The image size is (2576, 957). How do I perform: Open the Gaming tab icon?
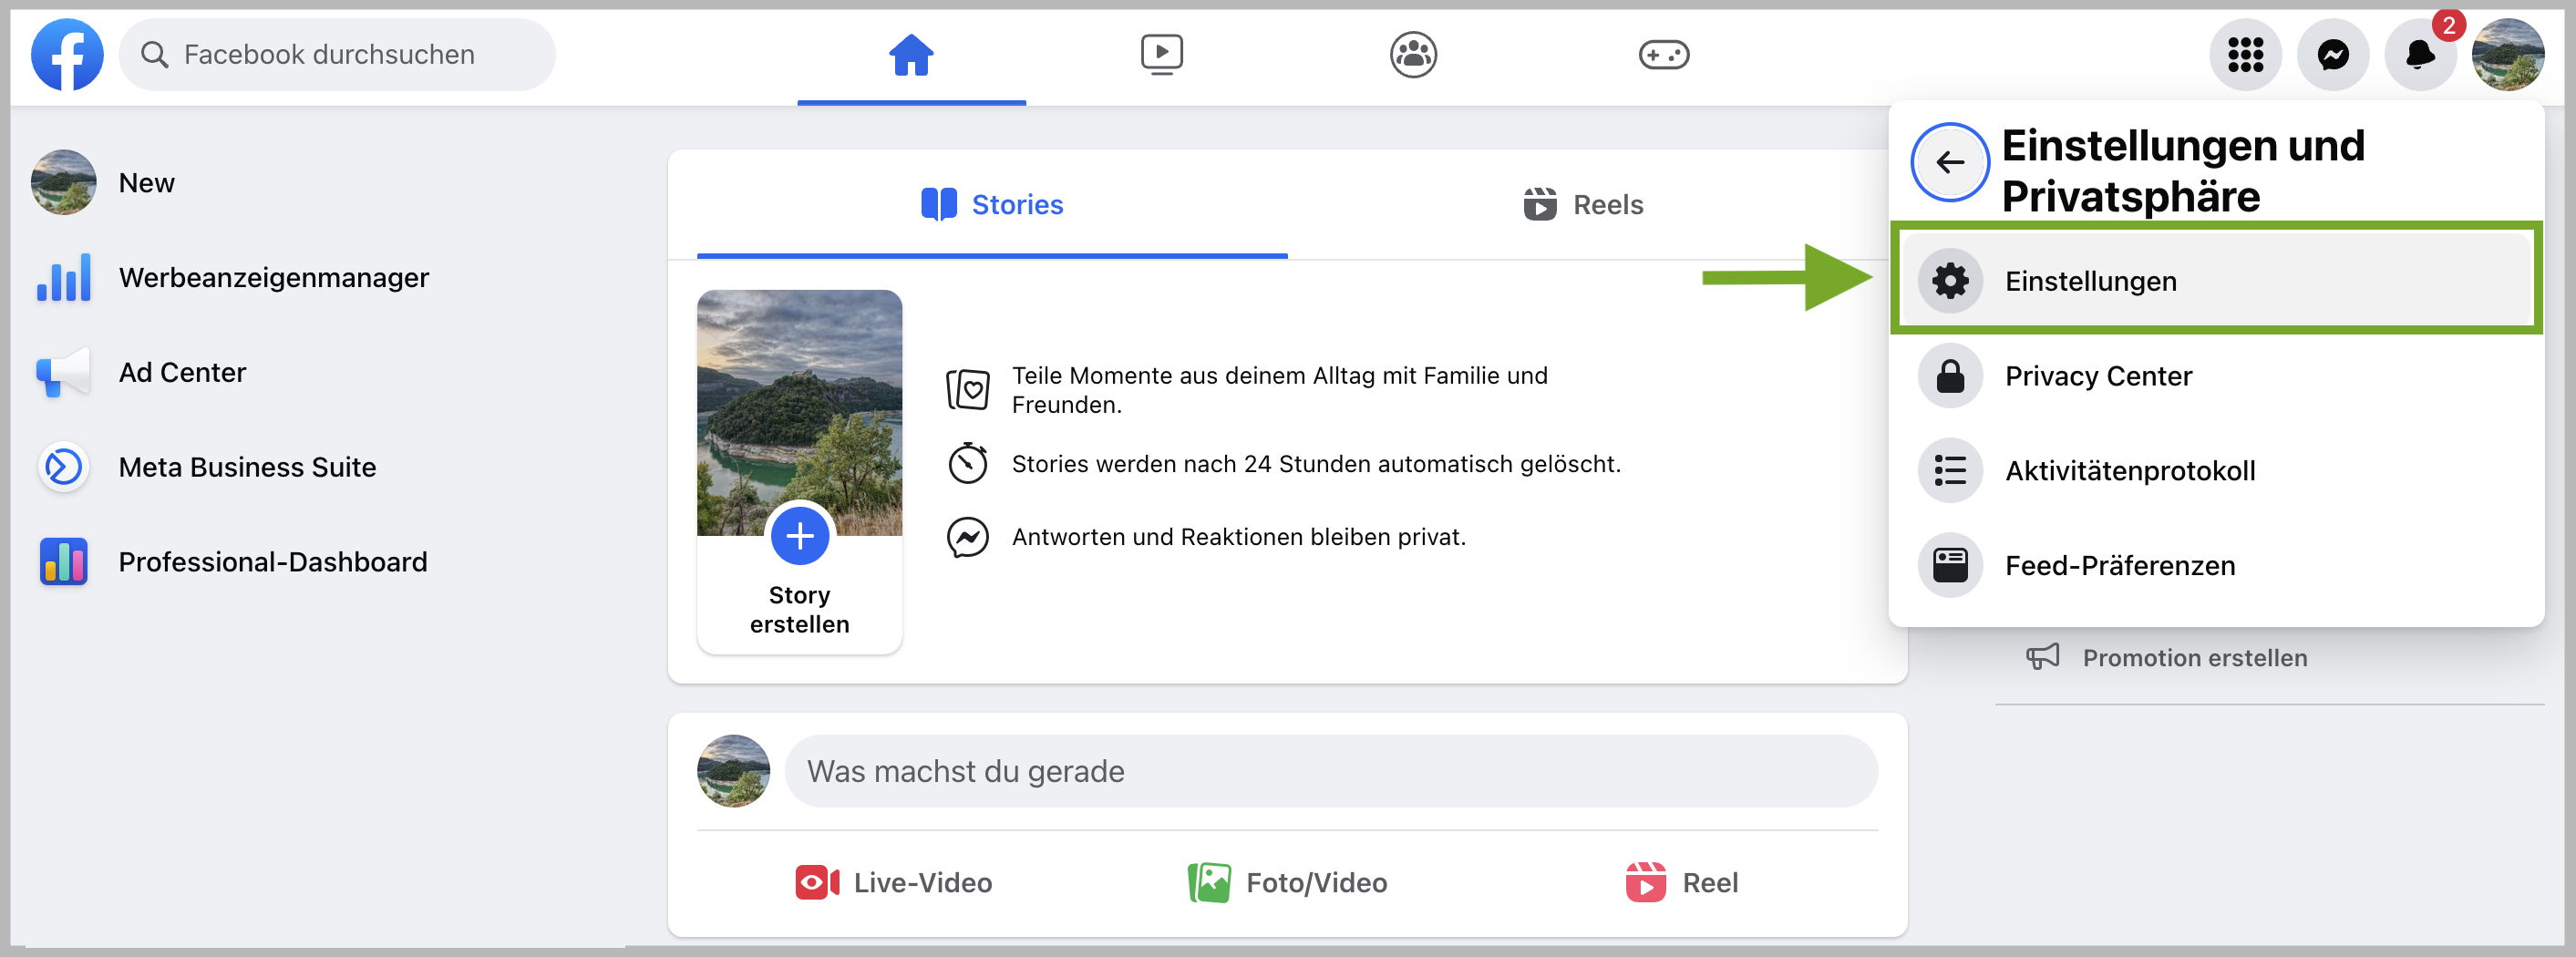click(x=1664, y=54)
